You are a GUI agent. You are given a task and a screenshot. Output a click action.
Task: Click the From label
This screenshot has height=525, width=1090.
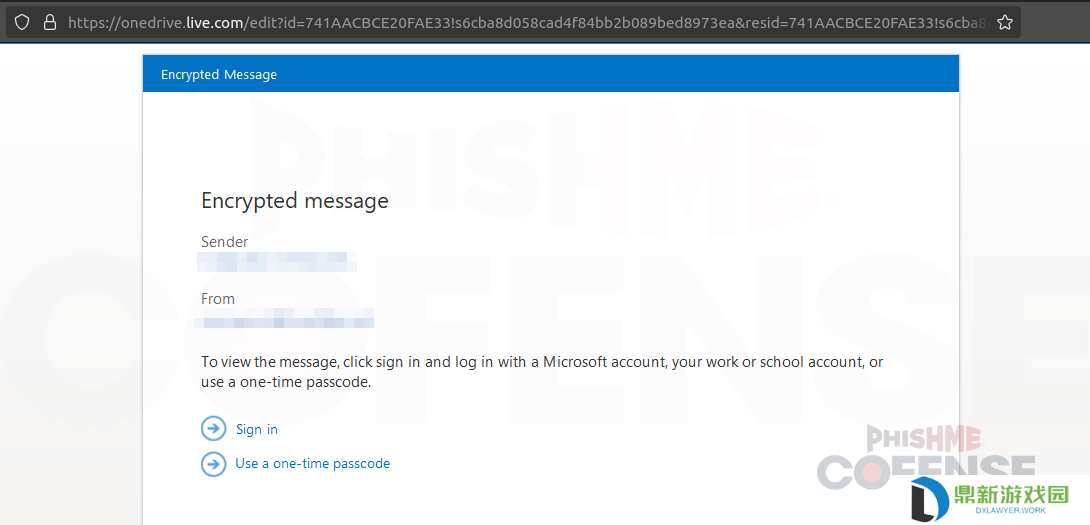pos(218,299)
